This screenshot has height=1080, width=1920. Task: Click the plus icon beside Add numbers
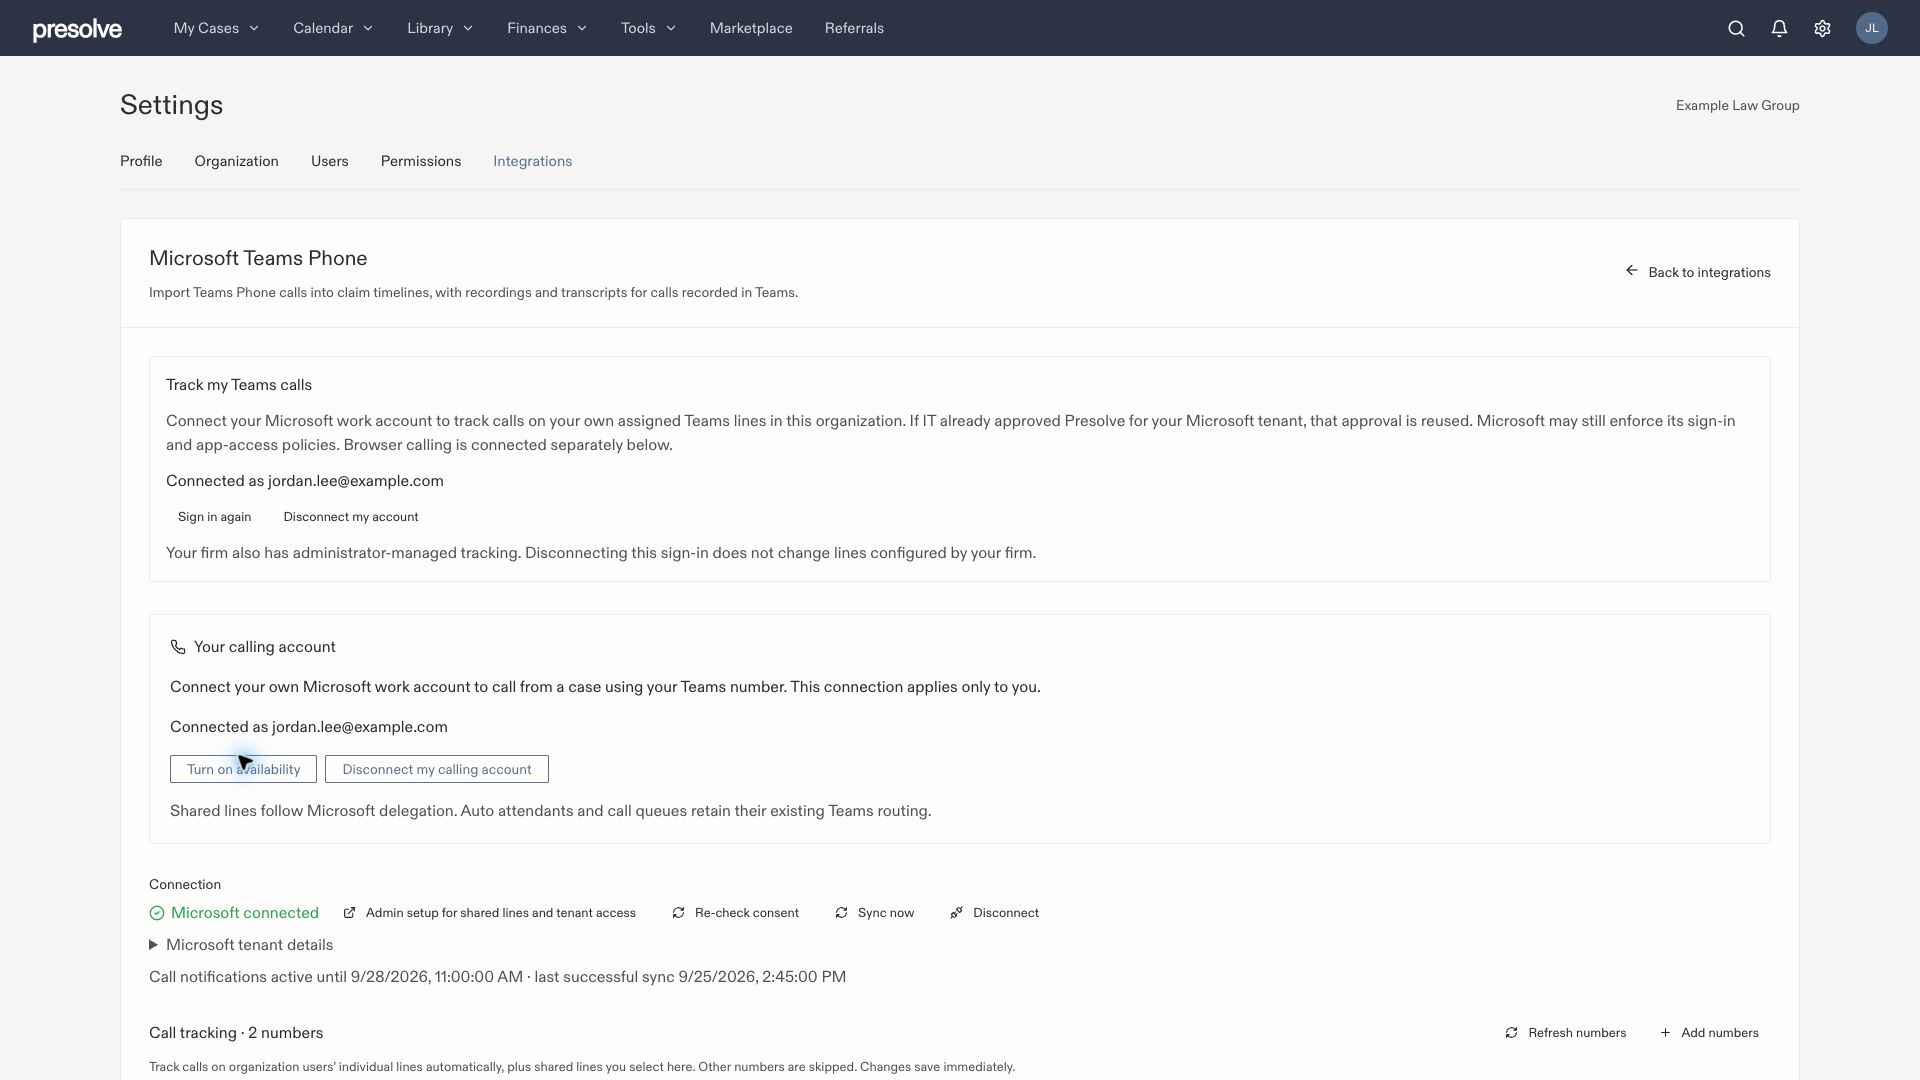point(1665,1033)
